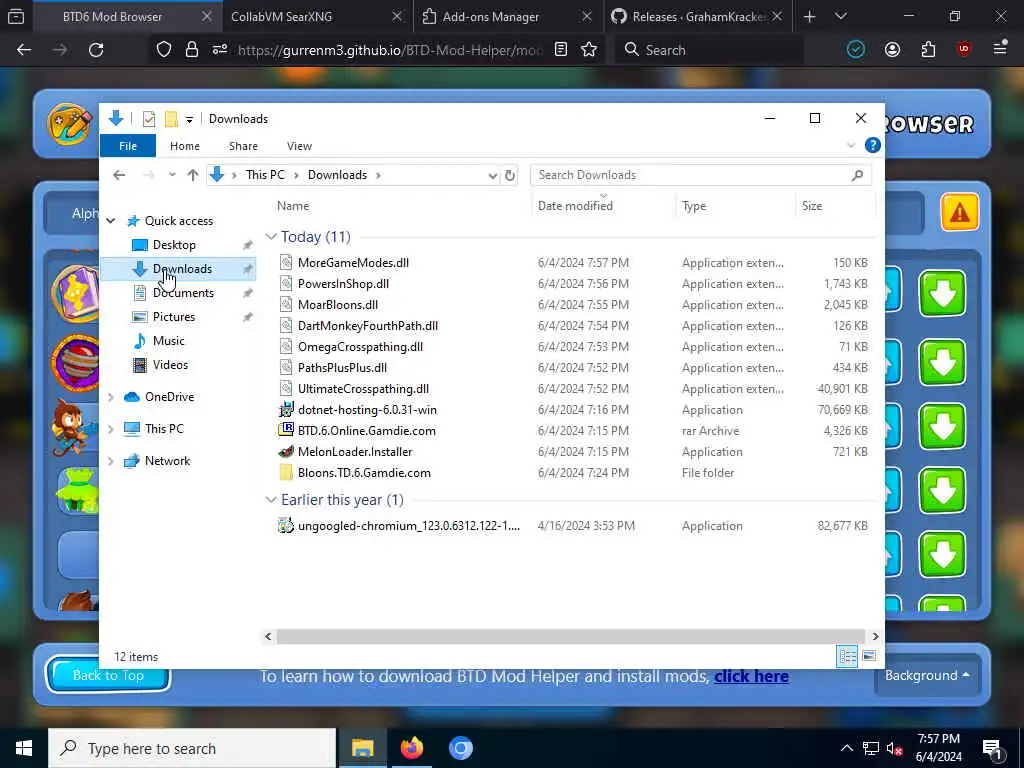Screen dimensions: 1024x768
Task: Go up one folder level in Explorer
Action: coord(193,175)
